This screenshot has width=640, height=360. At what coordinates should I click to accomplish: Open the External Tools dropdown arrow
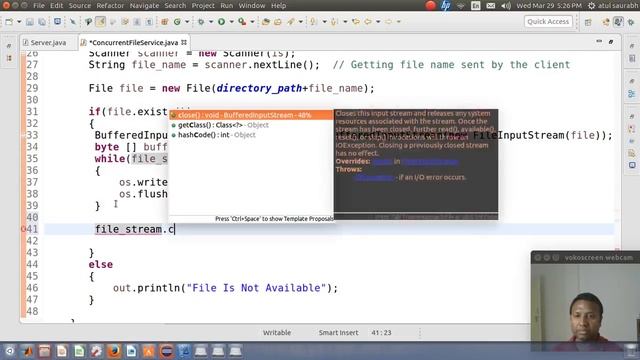[252, 22]
